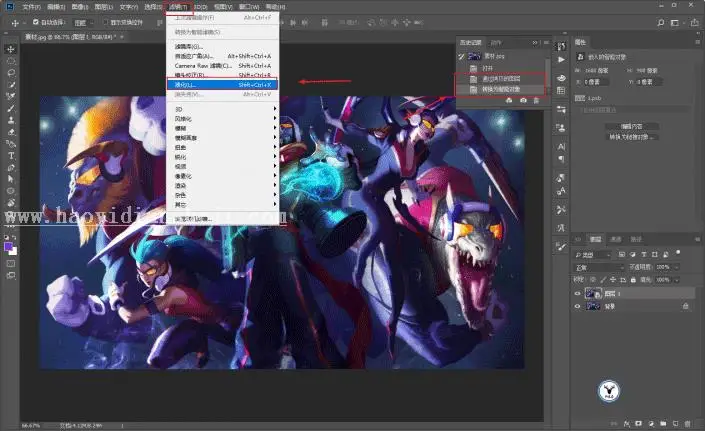Click the new group folder icon in Layers panel
The height and width of the screenshot is (431, 705).
[663, 423]
